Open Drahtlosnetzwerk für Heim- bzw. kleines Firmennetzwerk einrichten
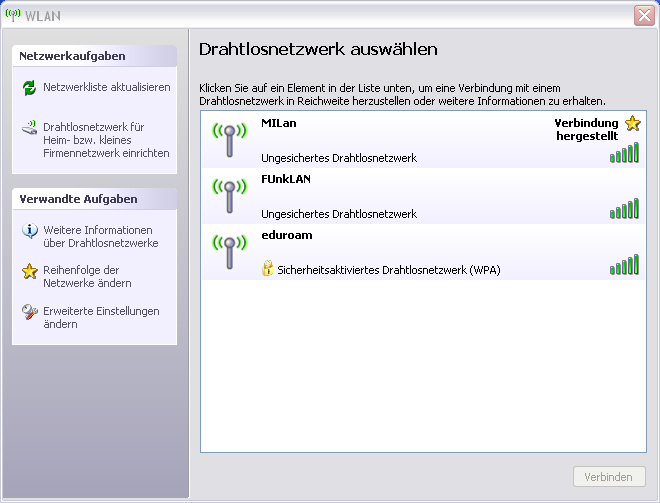Screen dimensions: 660x503 [106, 140]
